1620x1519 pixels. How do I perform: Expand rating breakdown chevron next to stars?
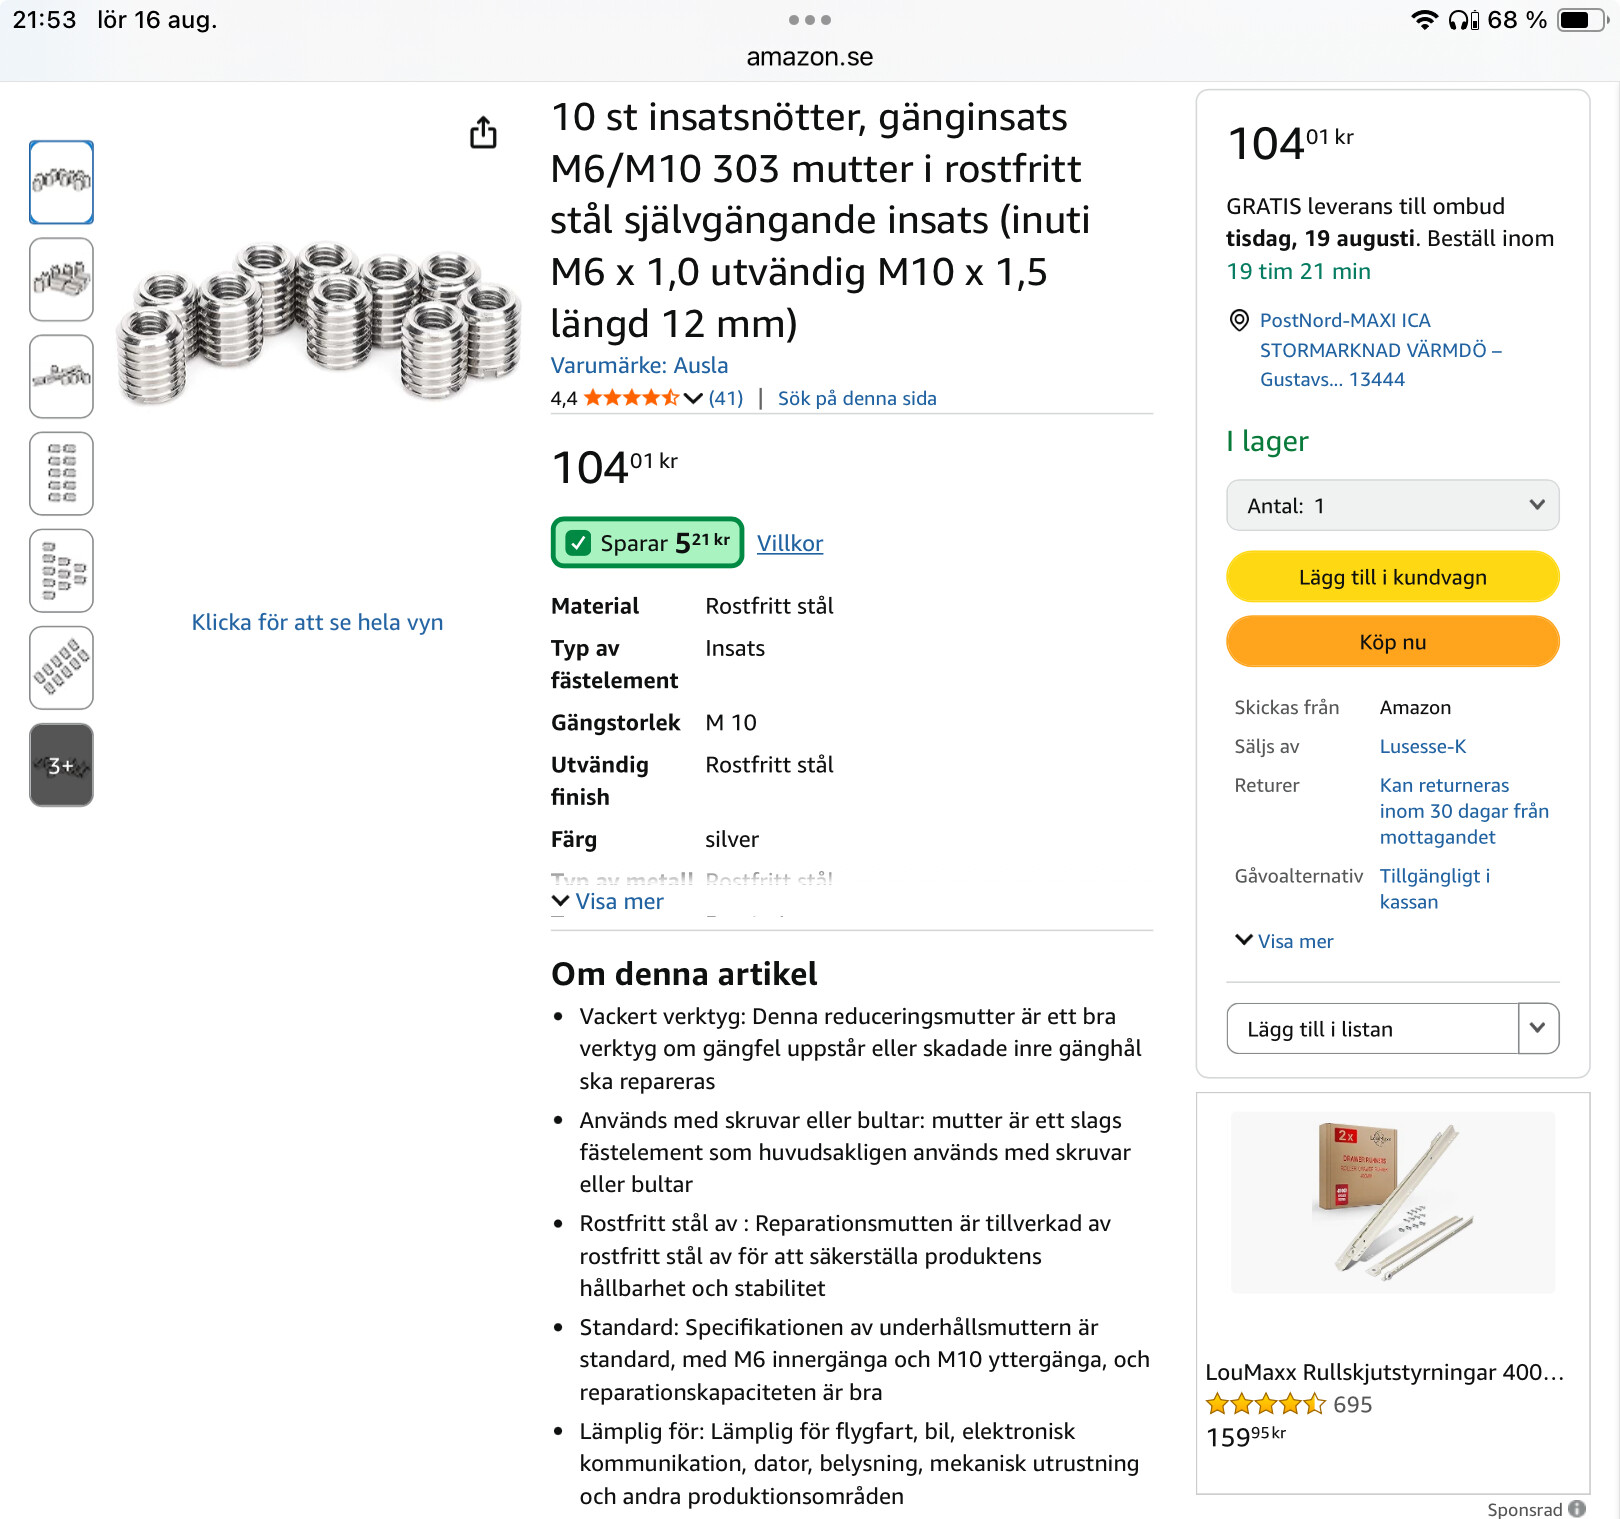coord(693,398)
